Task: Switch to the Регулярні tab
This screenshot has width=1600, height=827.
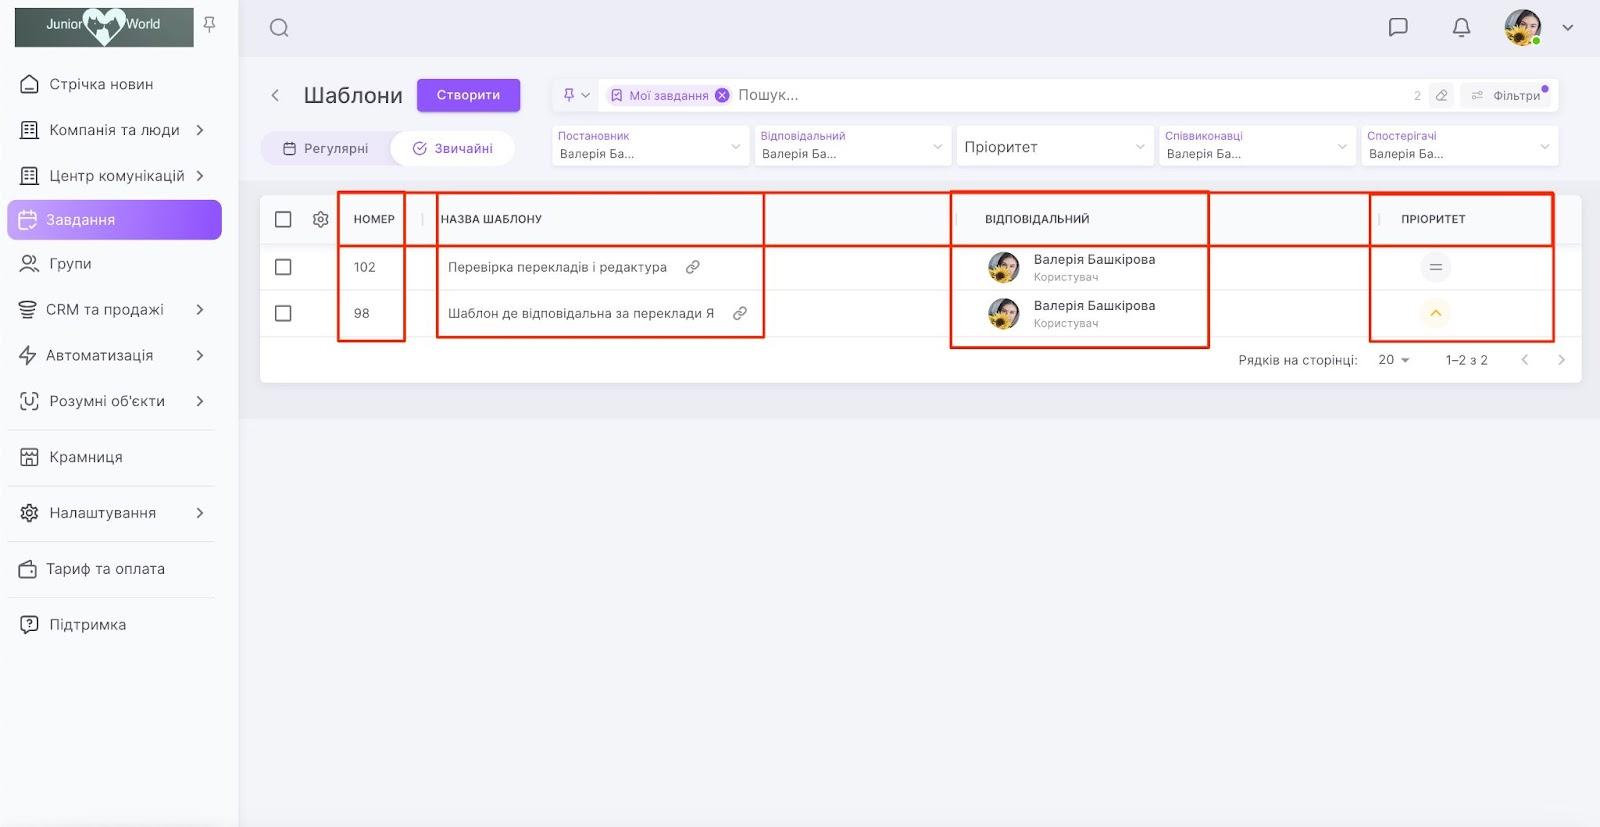Action: tap(326, 148)
